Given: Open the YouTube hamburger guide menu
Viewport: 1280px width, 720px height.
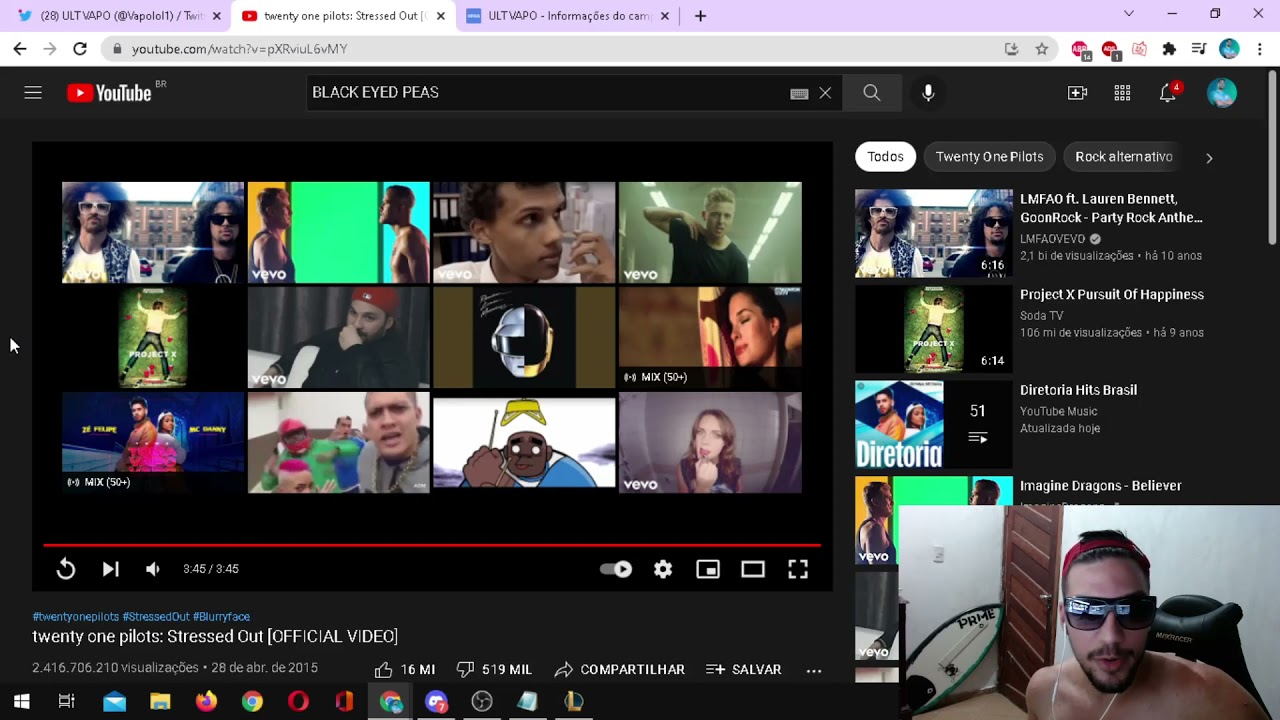Looking at the screenshot, I should (x=33, y=93).
